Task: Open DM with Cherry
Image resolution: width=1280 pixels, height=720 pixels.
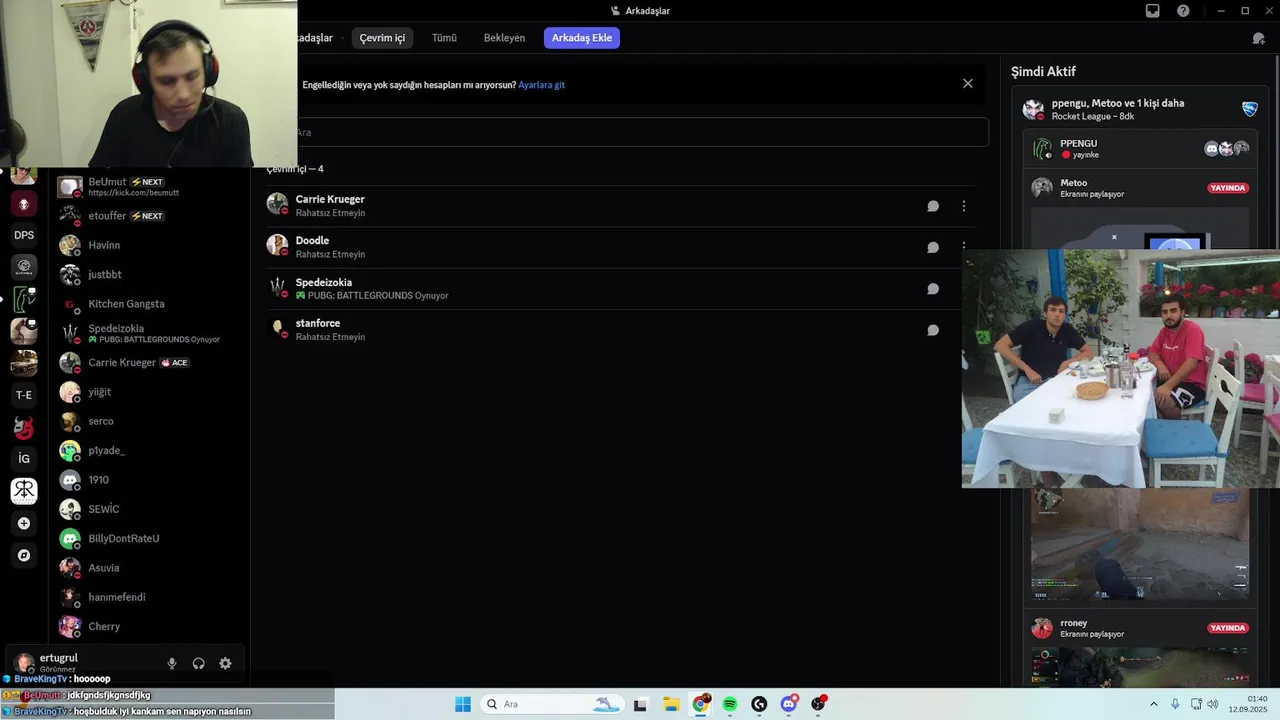Action: tap(150, 626)
